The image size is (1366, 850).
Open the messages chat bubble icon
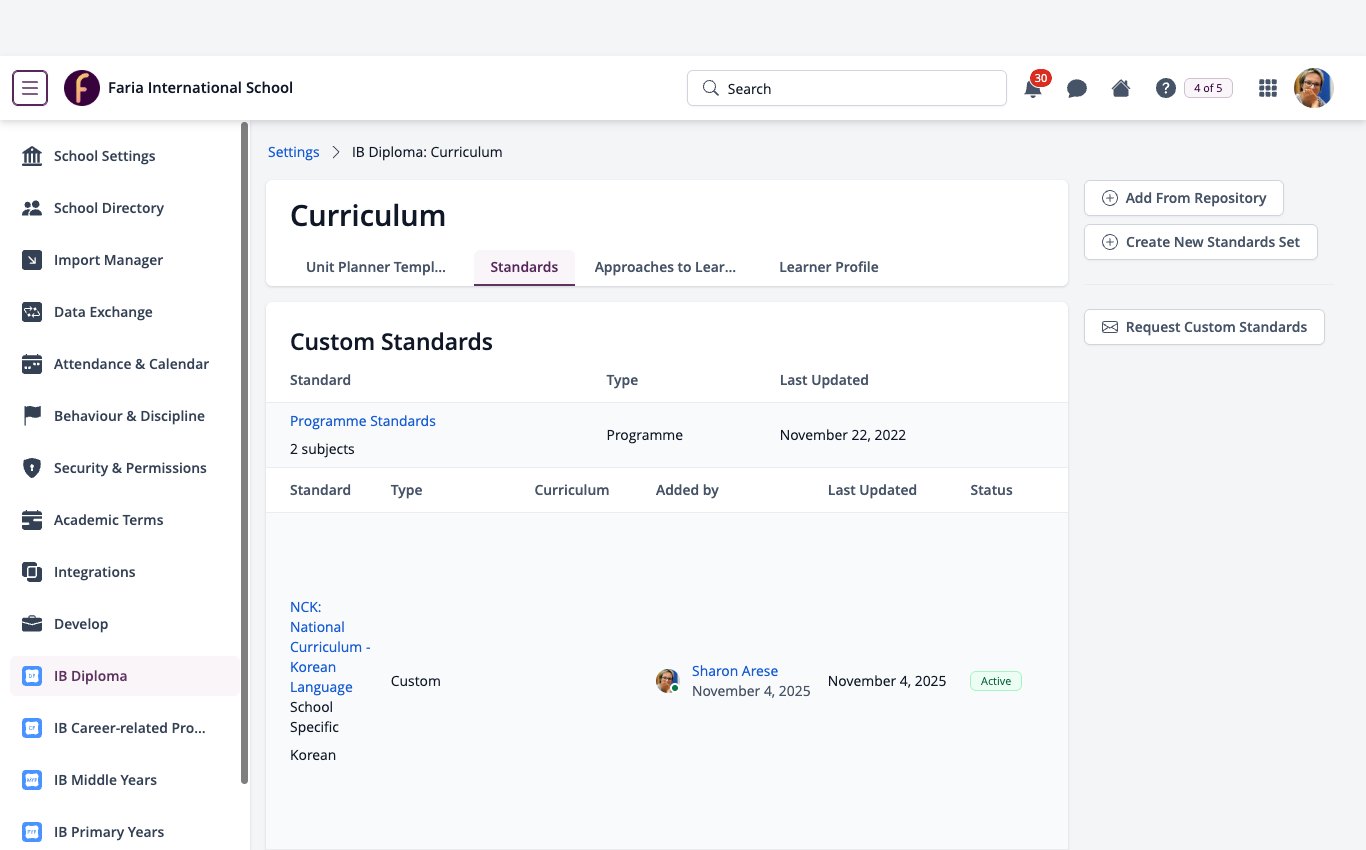tap(1077, 88)
